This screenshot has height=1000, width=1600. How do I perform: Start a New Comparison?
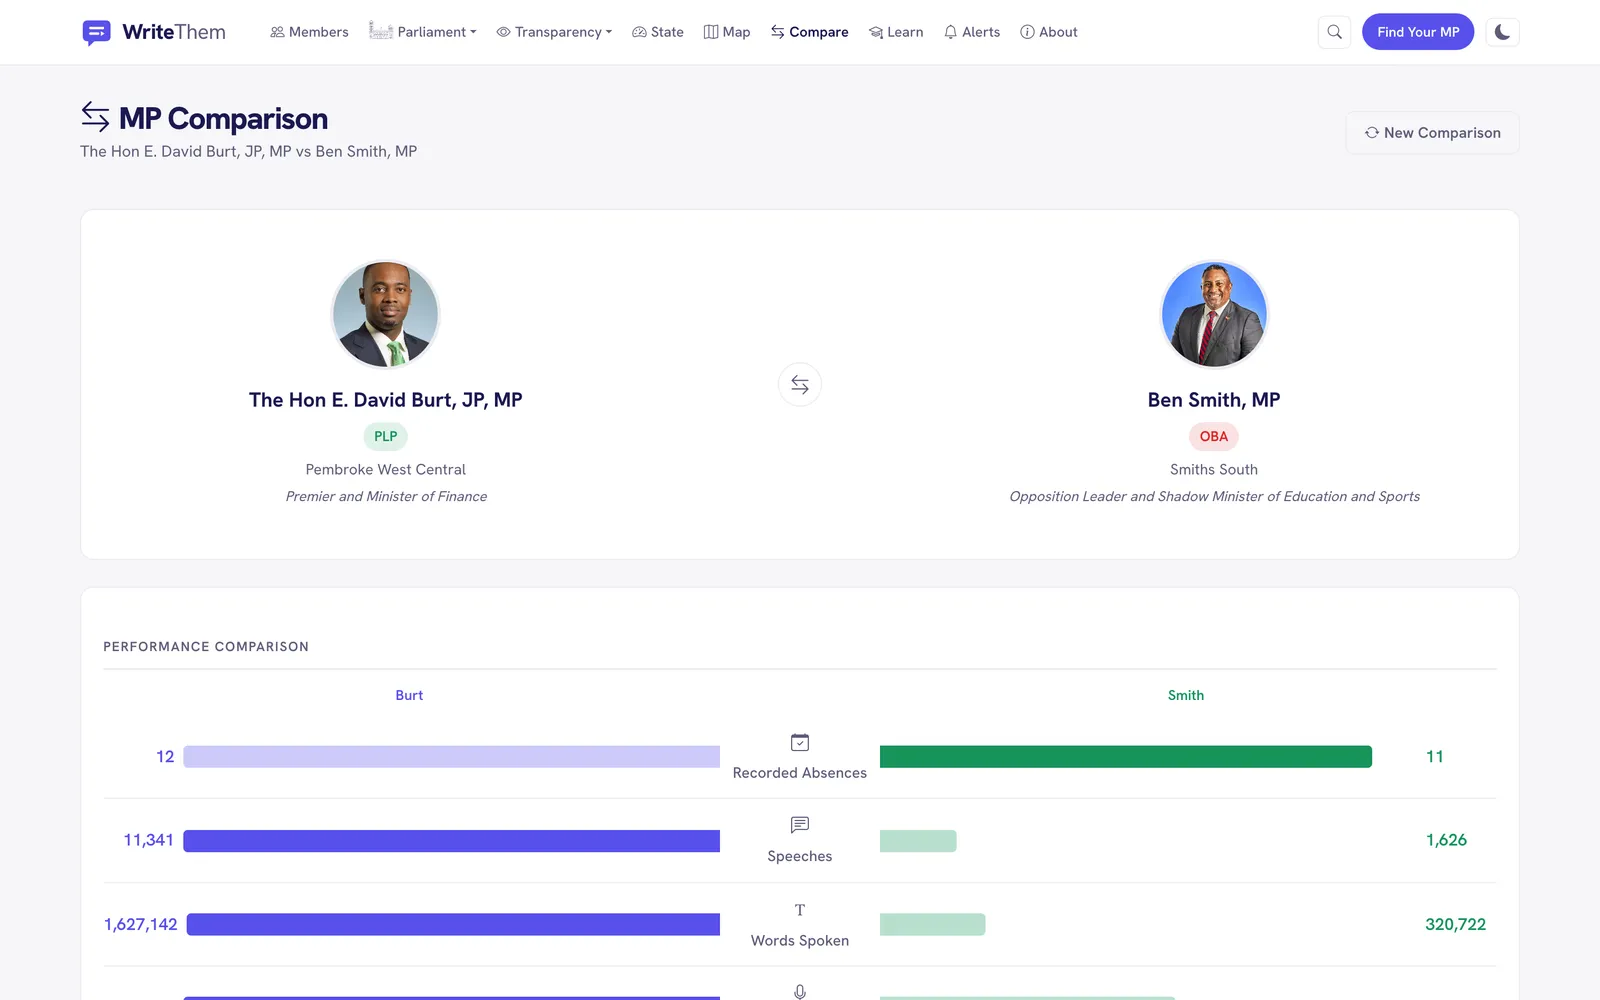(1432, 133)
